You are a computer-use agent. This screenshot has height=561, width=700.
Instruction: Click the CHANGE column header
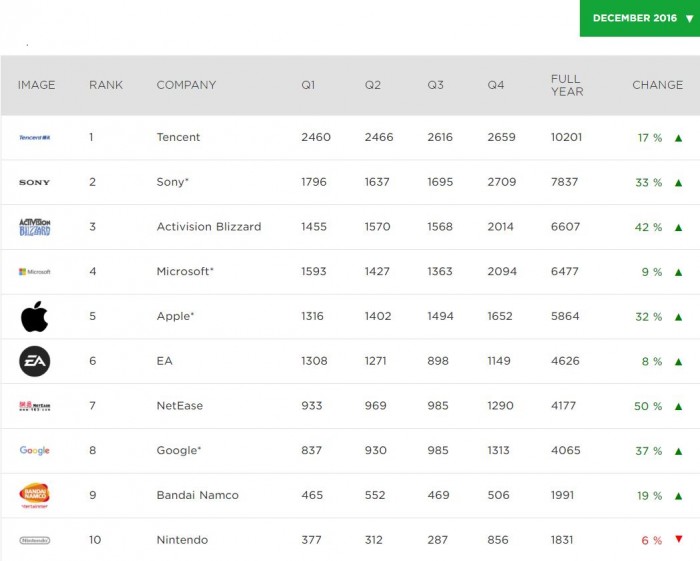click(658, 85)
